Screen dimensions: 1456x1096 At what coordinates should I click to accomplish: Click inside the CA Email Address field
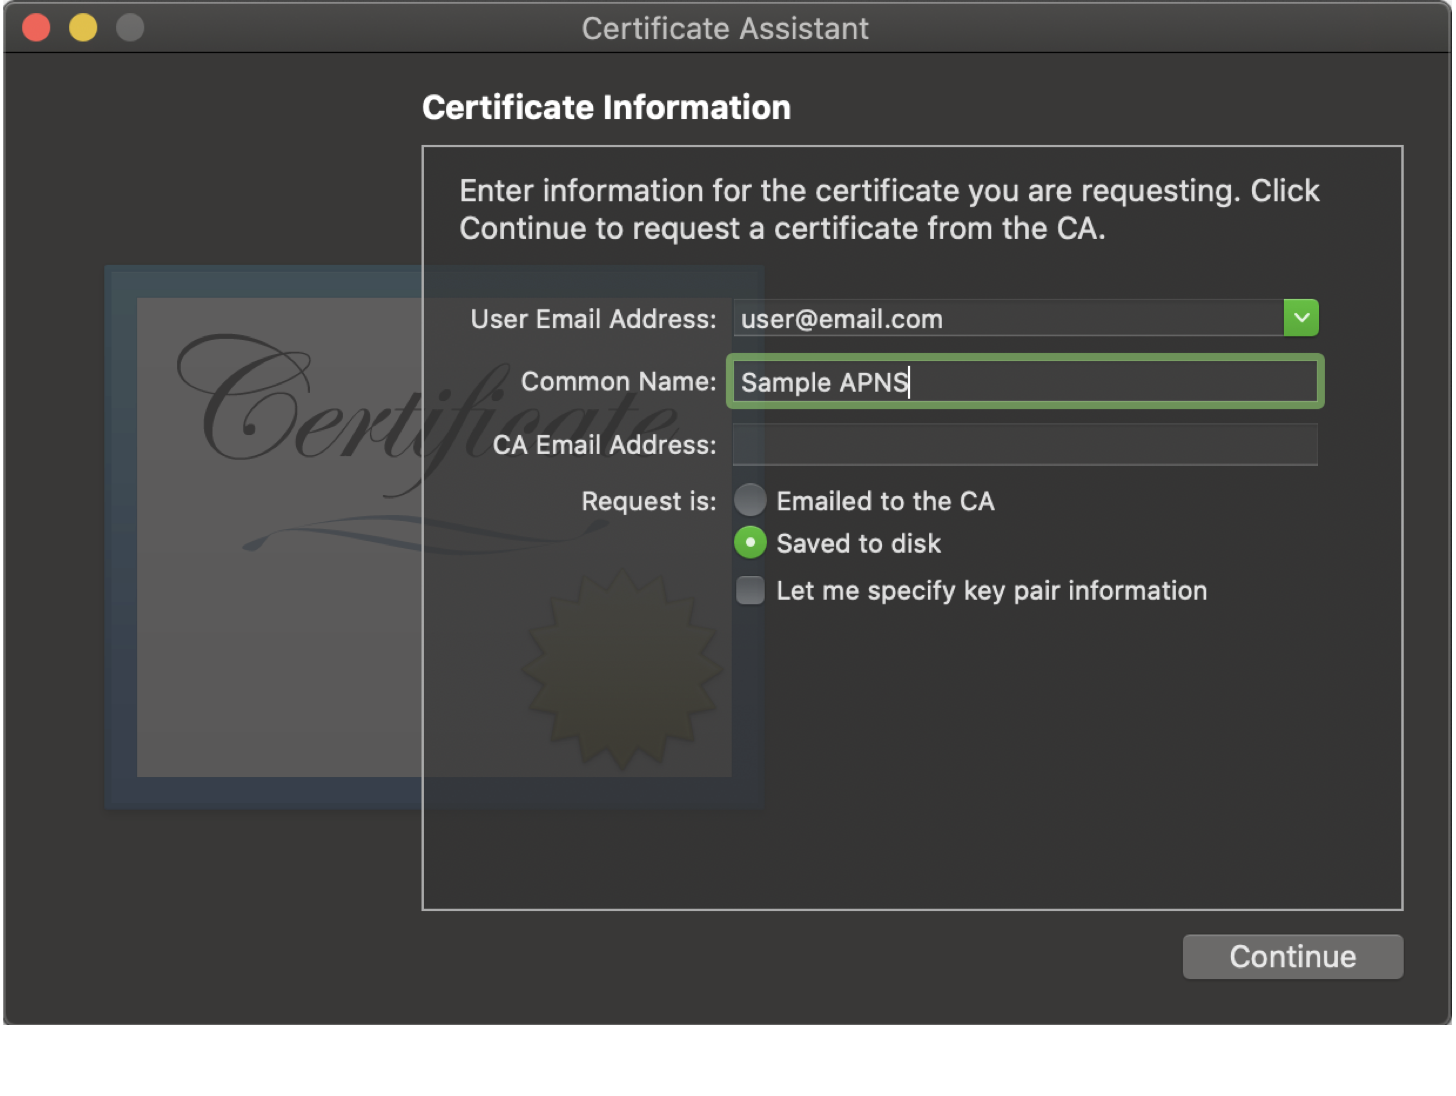tap(1024, 444)
